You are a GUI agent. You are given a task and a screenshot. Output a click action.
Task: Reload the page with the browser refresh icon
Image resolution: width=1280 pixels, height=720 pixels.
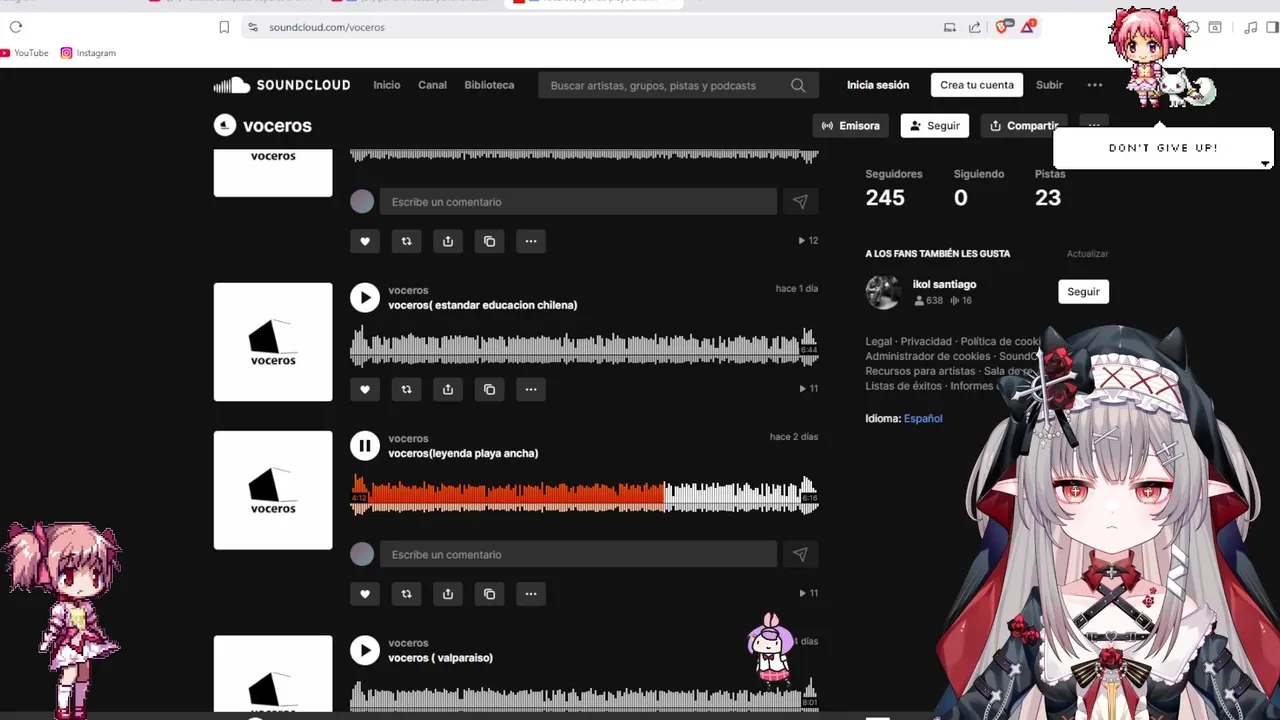pos(16,27)
